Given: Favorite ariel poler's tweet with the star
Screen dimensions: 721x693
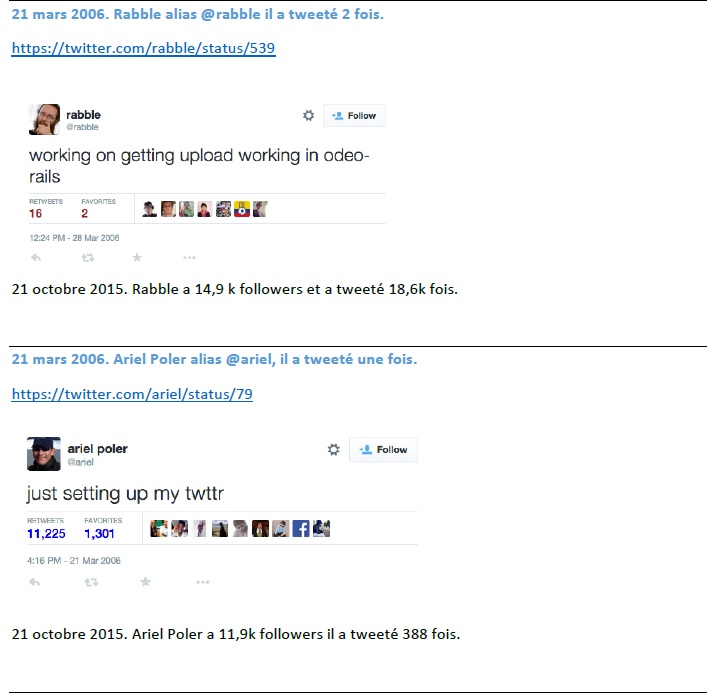Looking at the screenshot, I should 145,582.
